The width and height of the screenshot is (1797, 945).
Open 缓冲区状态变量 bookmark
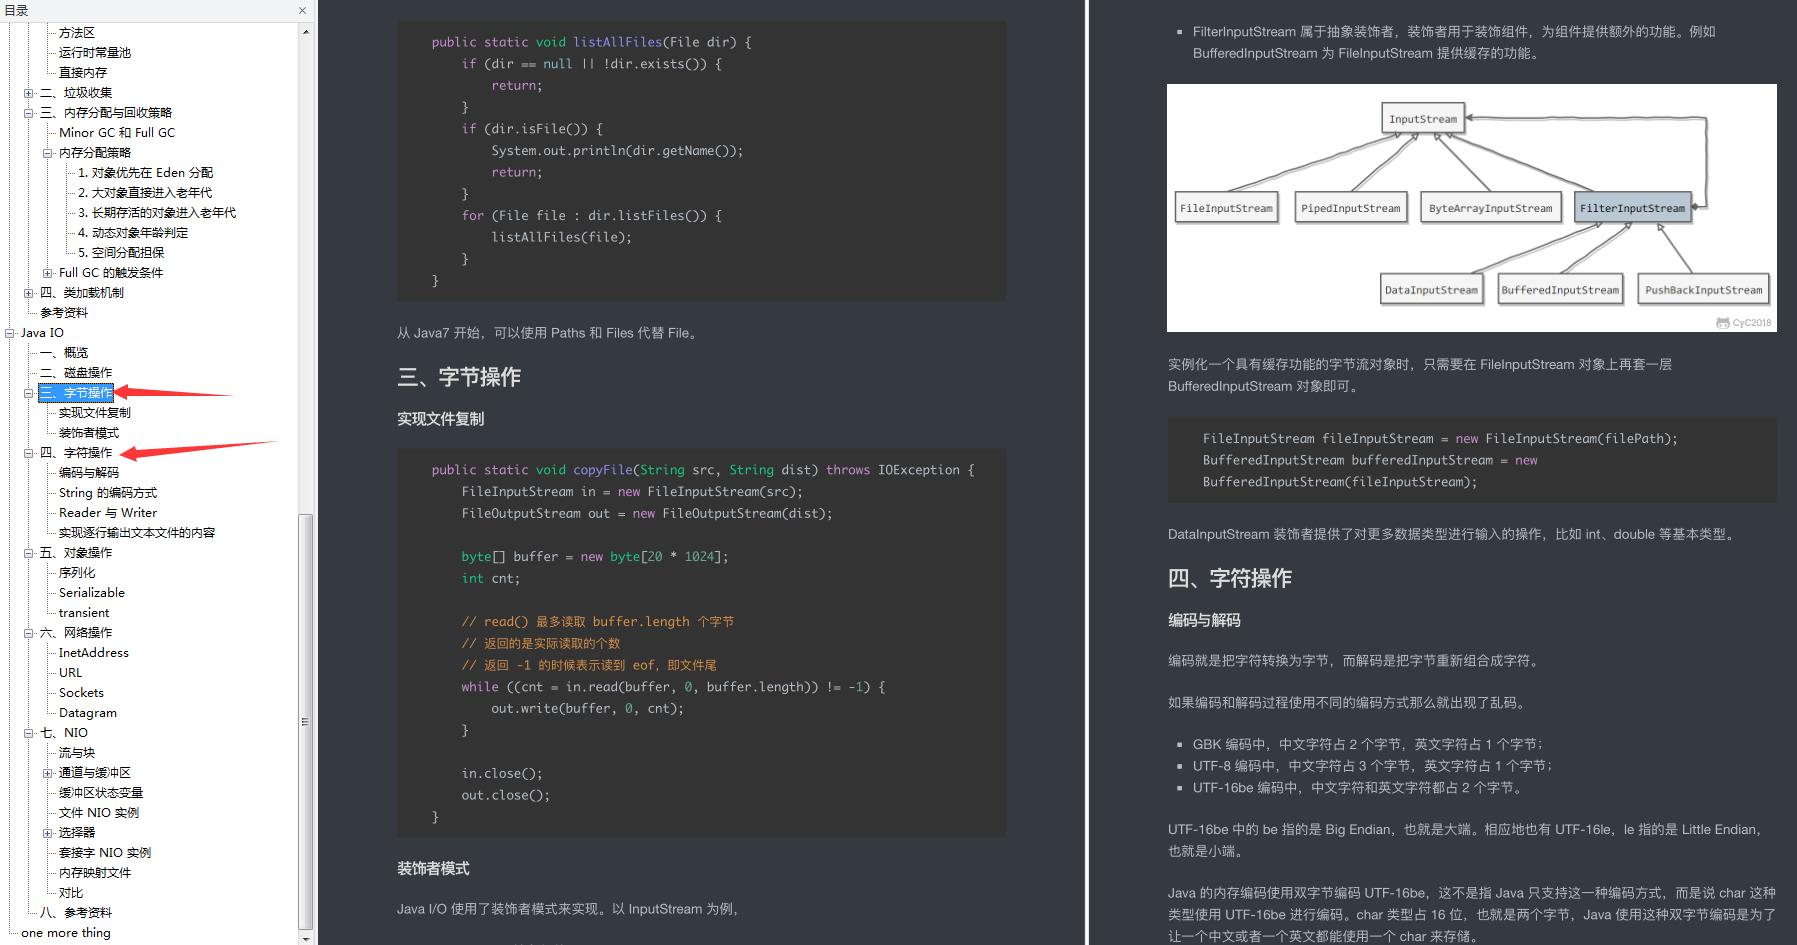coord(101,793)
